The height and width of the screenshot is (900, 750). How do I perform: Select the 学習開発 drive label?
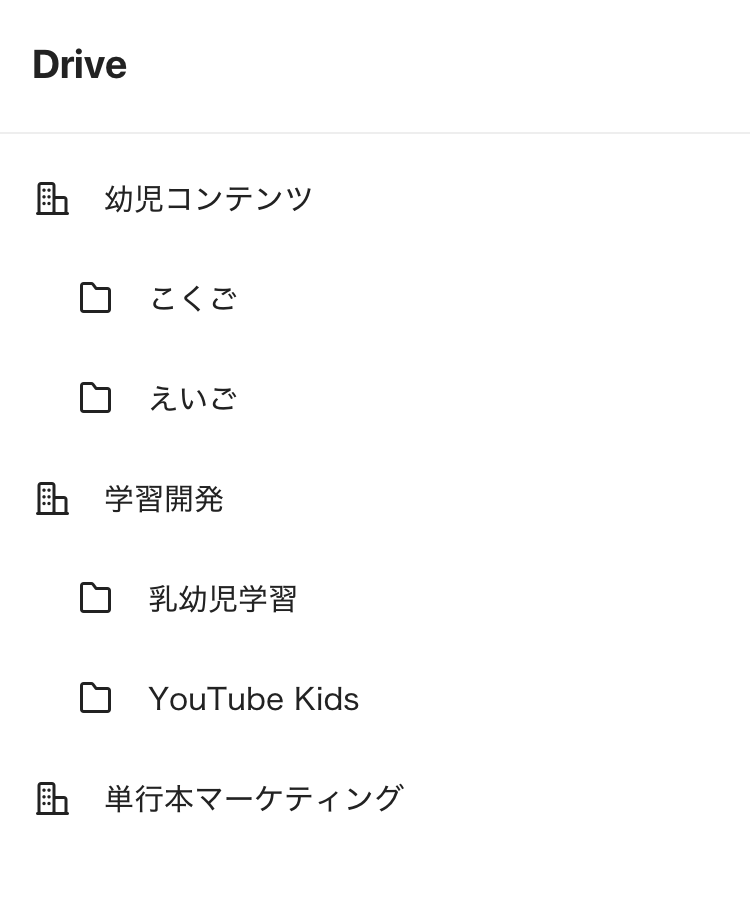pos(164,498)
